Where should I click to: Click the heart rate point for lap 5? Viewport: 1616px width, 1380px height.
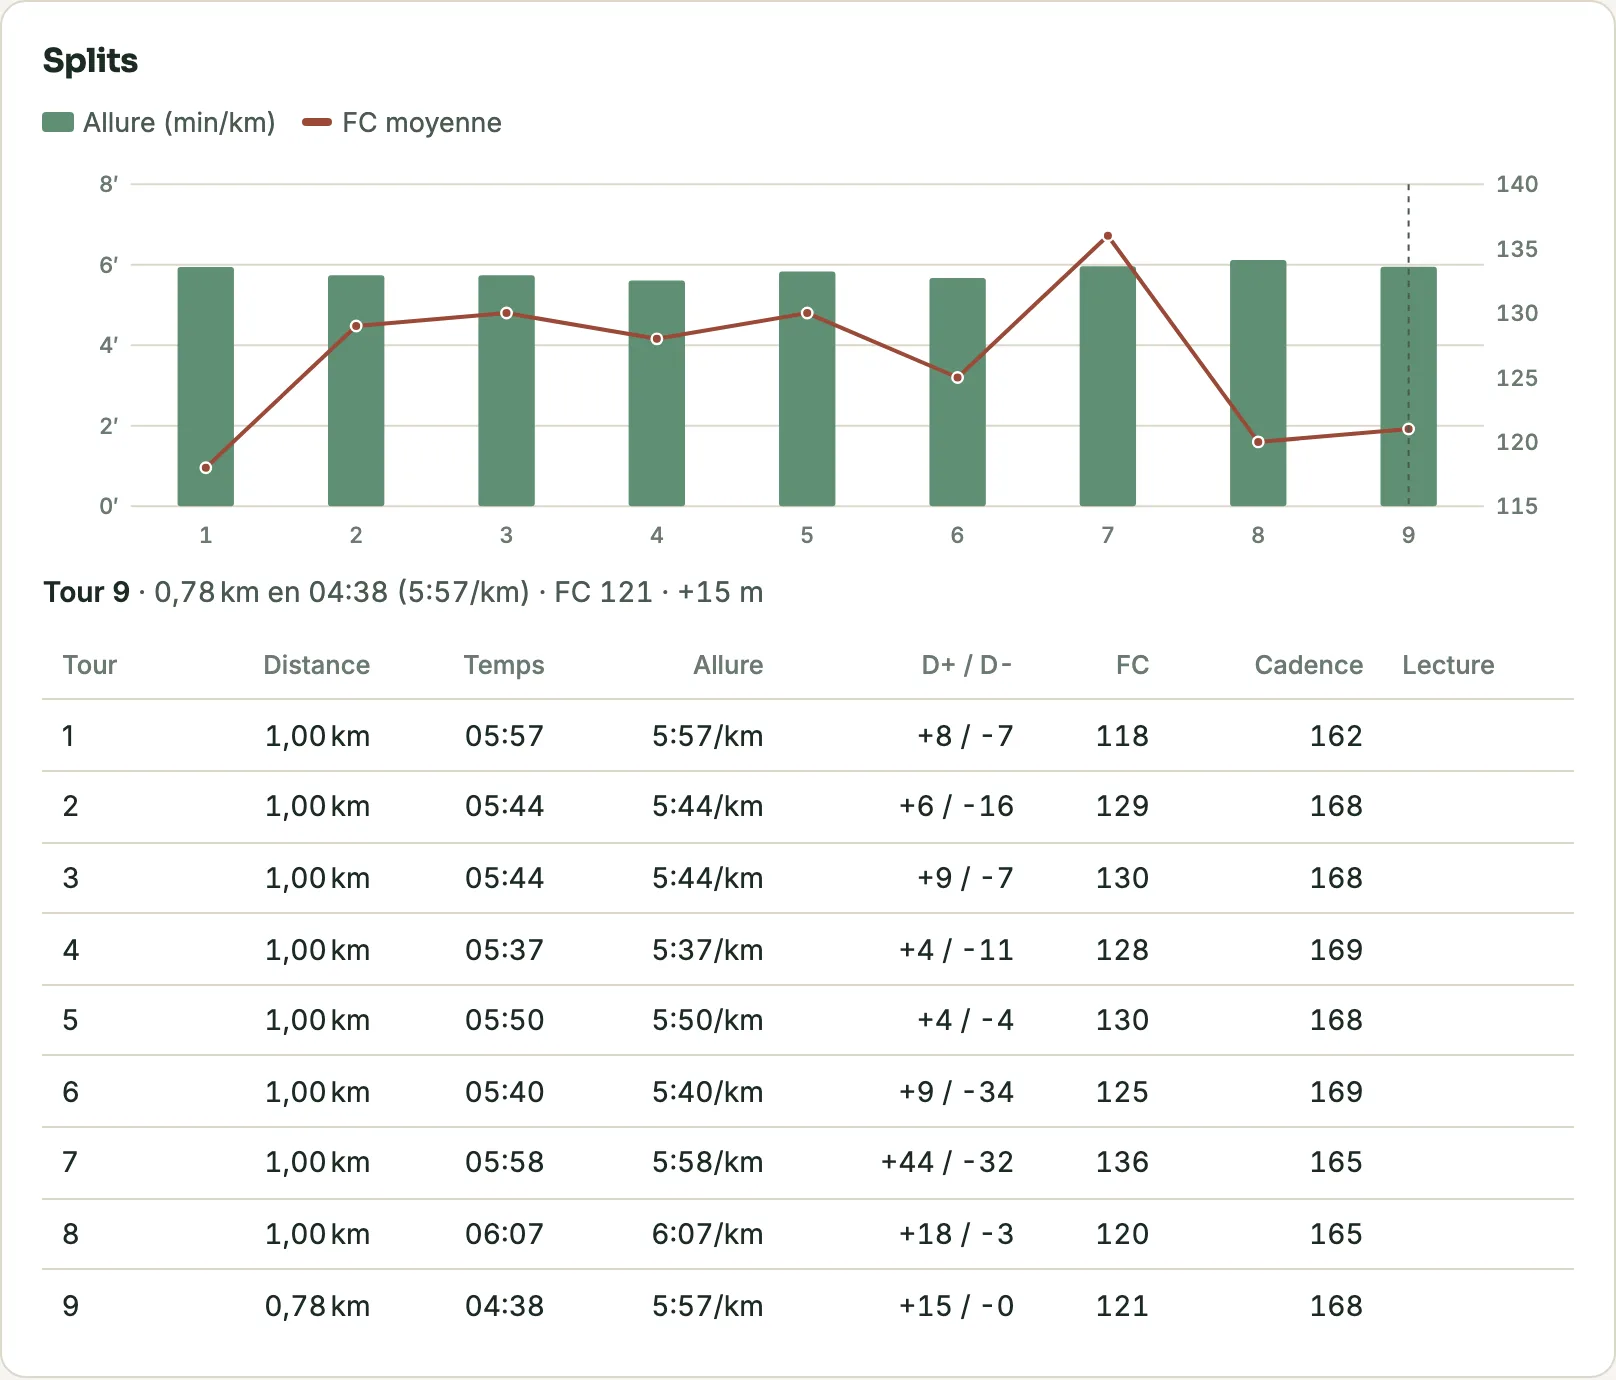pos(807,313)
